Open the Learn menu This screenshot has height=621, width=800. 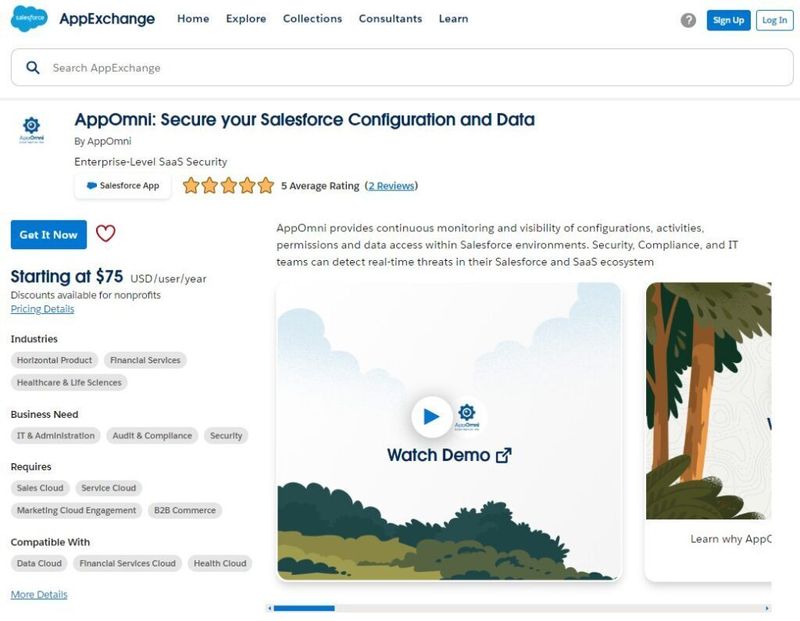coord(453,19)
